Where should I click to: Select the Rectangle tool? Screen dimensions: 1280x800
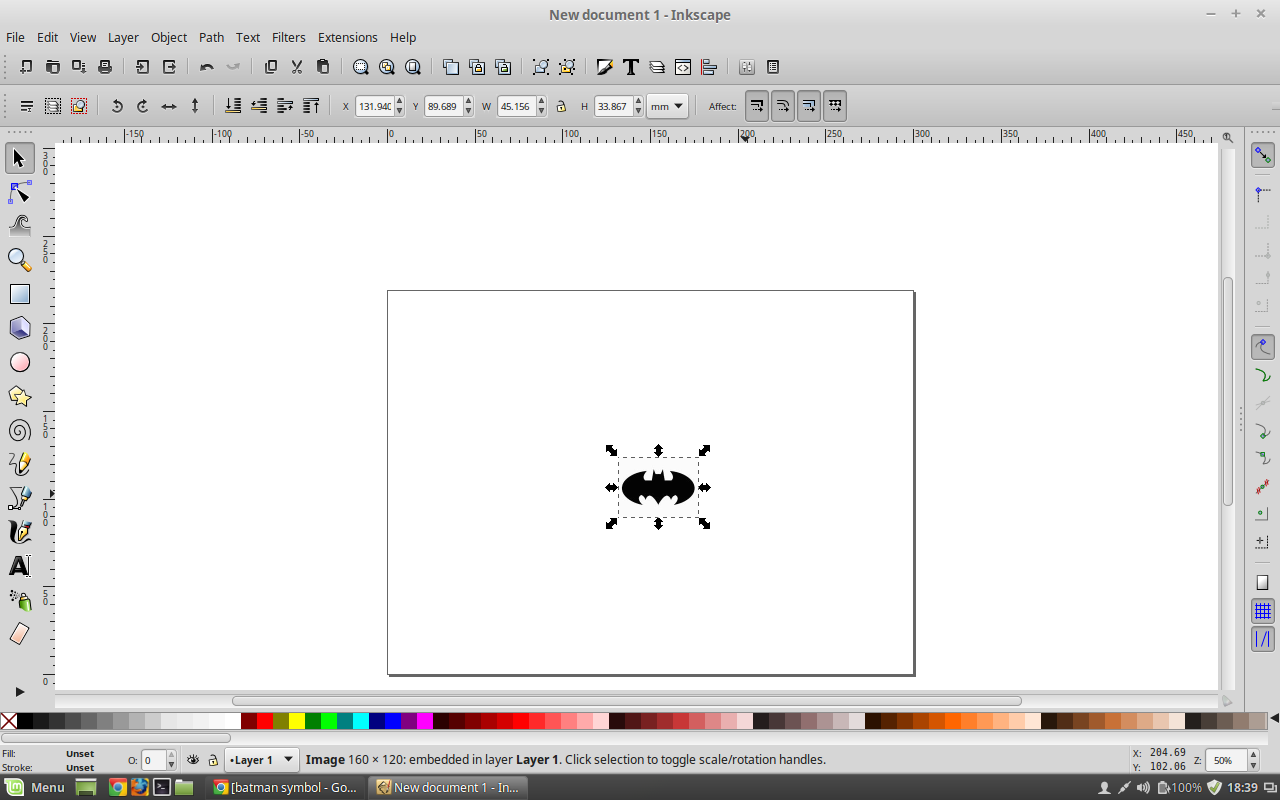(x=19, y=294)
